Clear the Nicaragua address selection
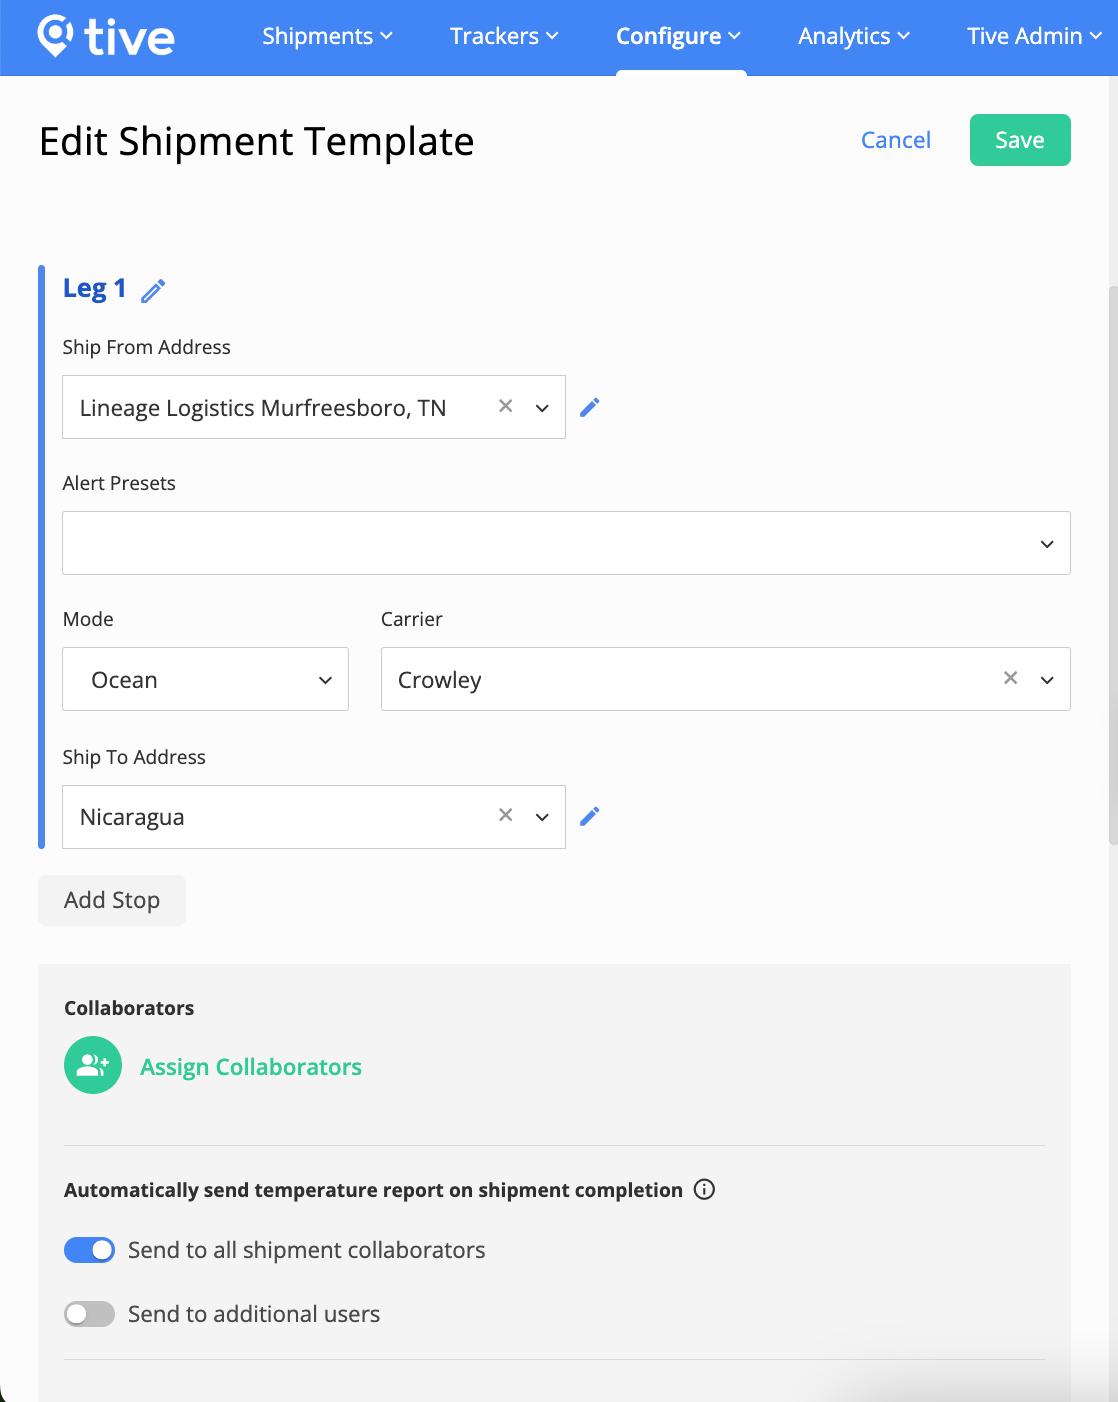The height and width of the screenshot is (1402, 1118). point(506,815)
